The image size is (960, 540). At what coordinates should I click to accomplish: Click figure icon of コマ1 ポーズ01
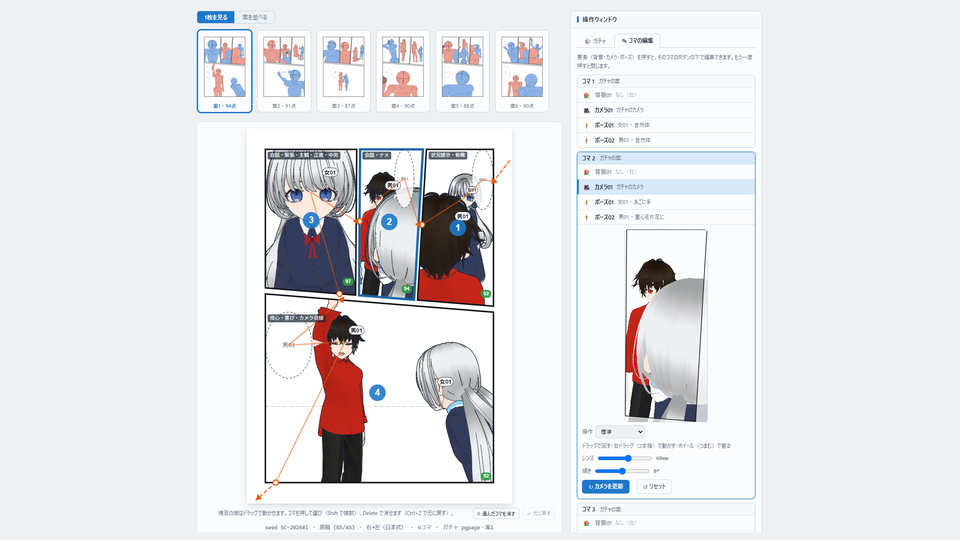click(587, 125)
